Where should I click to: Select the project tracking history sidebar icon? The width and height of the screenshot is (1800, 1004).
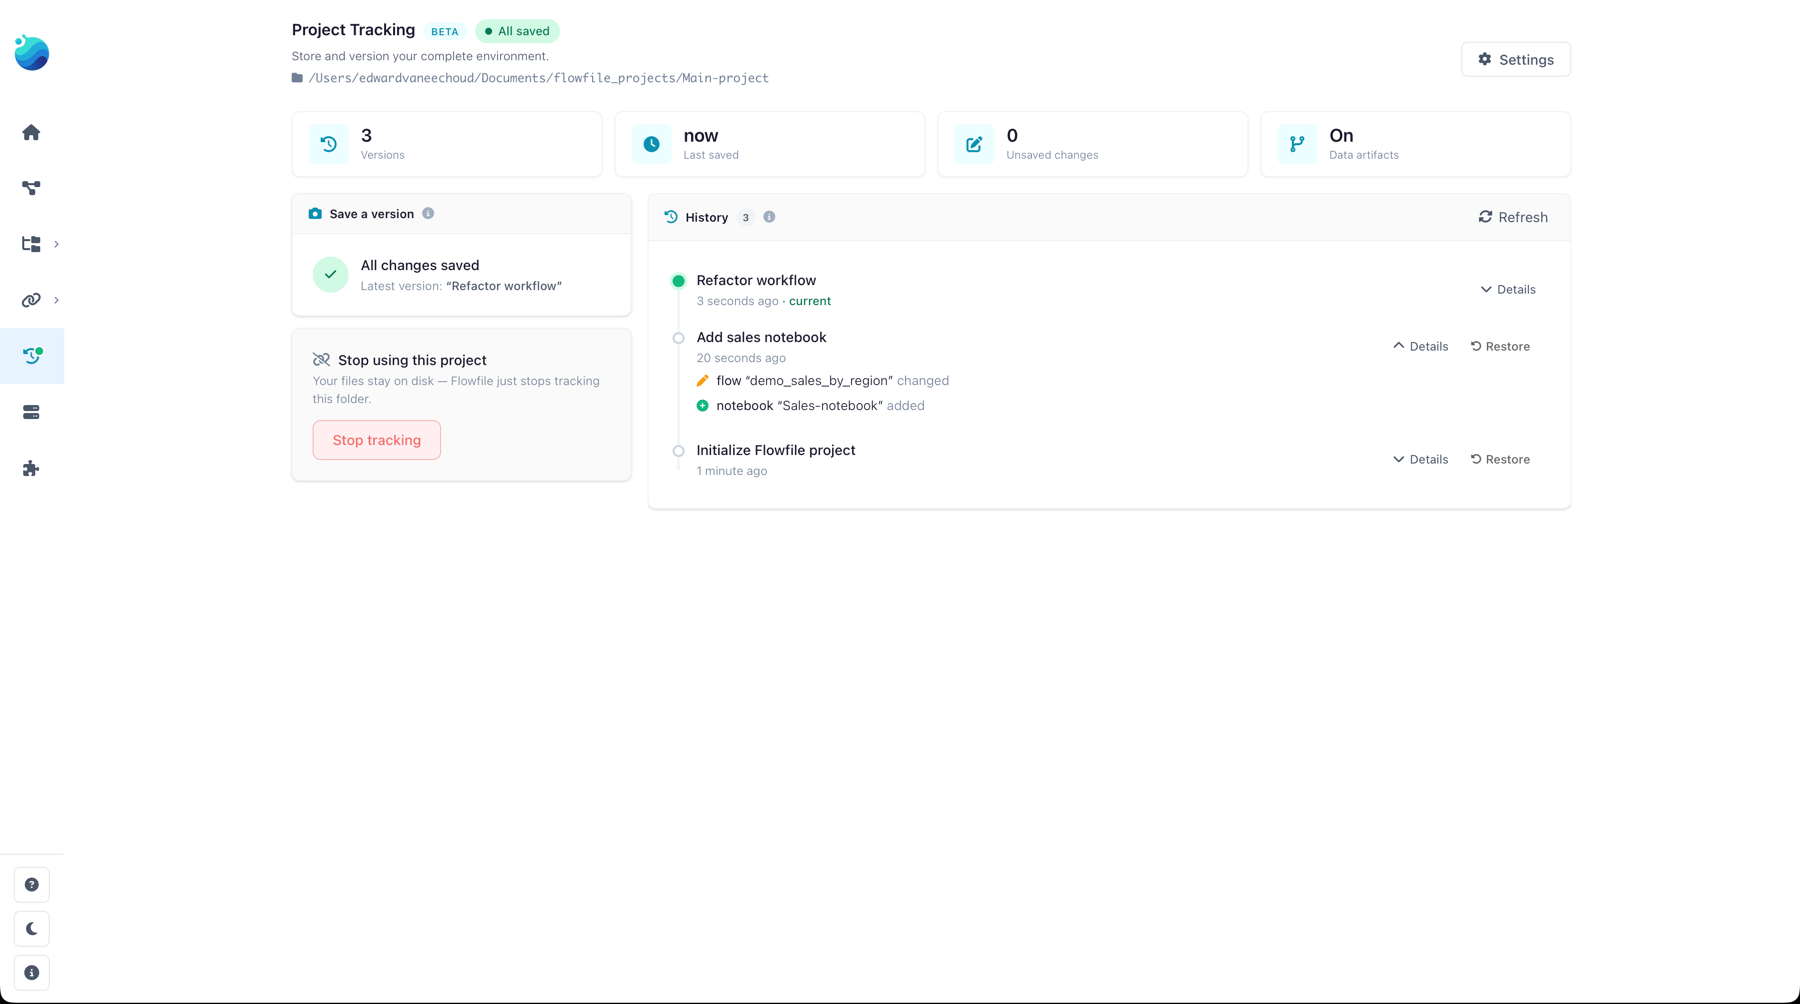(32, 356)
